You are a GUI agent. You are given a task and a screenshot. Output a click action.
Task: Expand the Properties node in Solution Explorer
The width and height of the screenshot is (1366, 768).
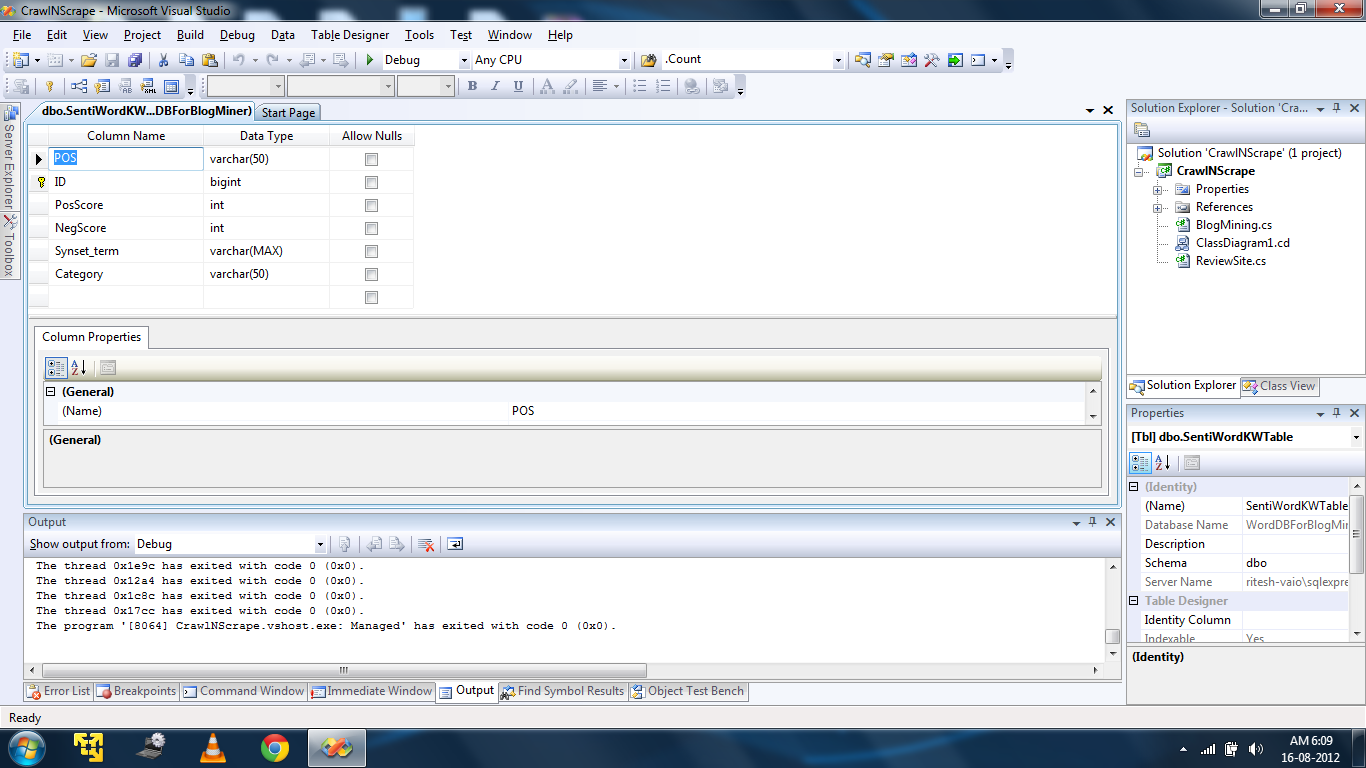pos(1158,189)
